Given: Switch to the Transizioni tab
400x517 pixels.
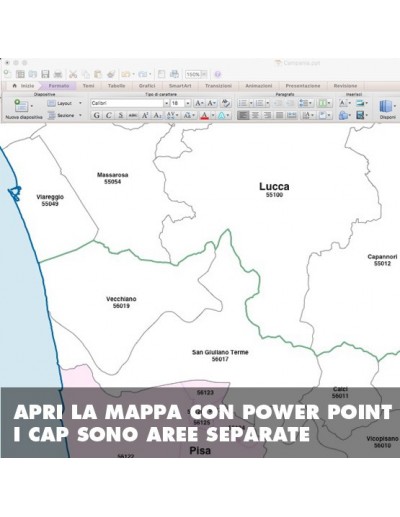Looking at the screenshot, I should point(218,86).
